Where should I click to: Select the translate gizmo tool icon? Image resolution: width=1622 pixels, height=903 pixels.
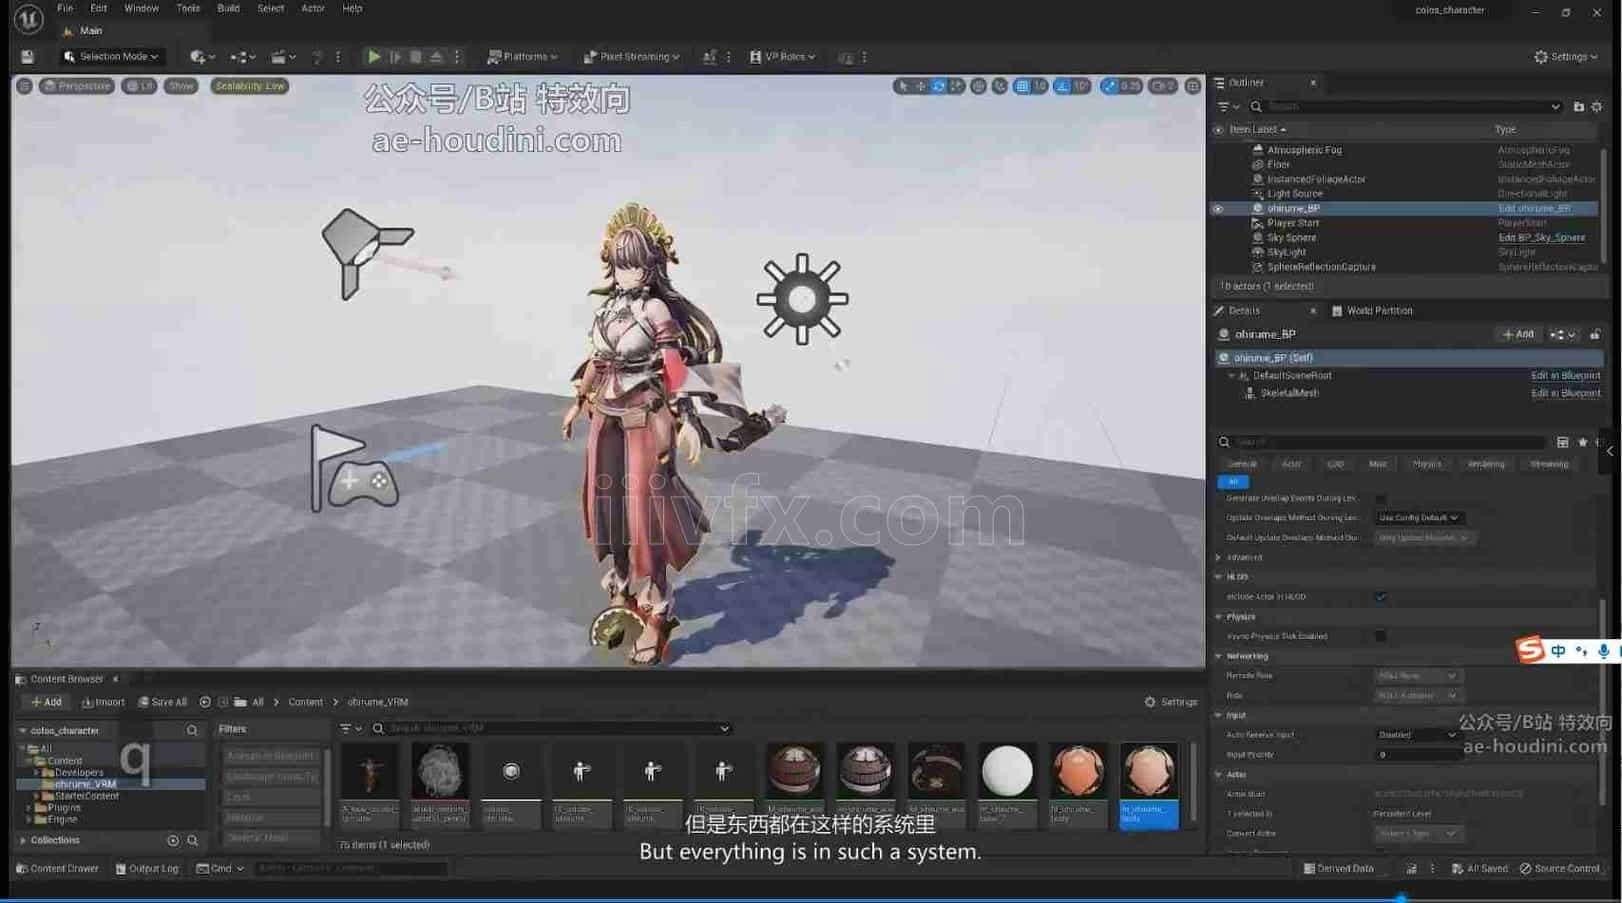(x=921, y=86)
